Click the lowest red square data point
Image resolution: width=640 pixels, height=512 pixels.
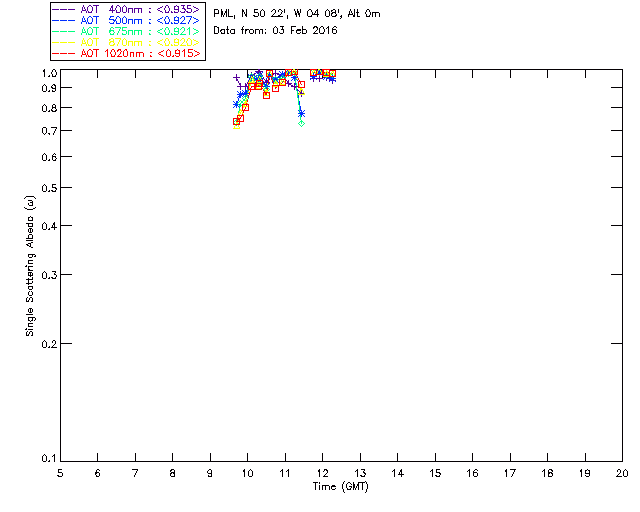pos(237,122)
